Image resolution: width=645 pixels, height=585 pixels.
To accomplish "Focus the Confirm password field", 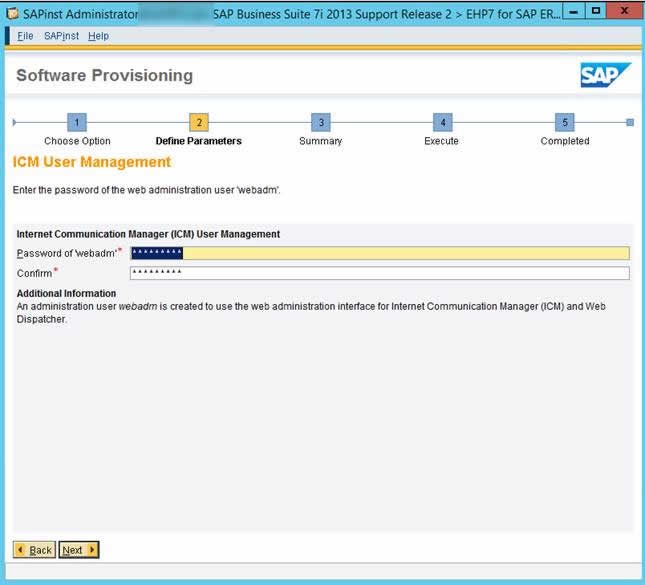I will [380, 273].
